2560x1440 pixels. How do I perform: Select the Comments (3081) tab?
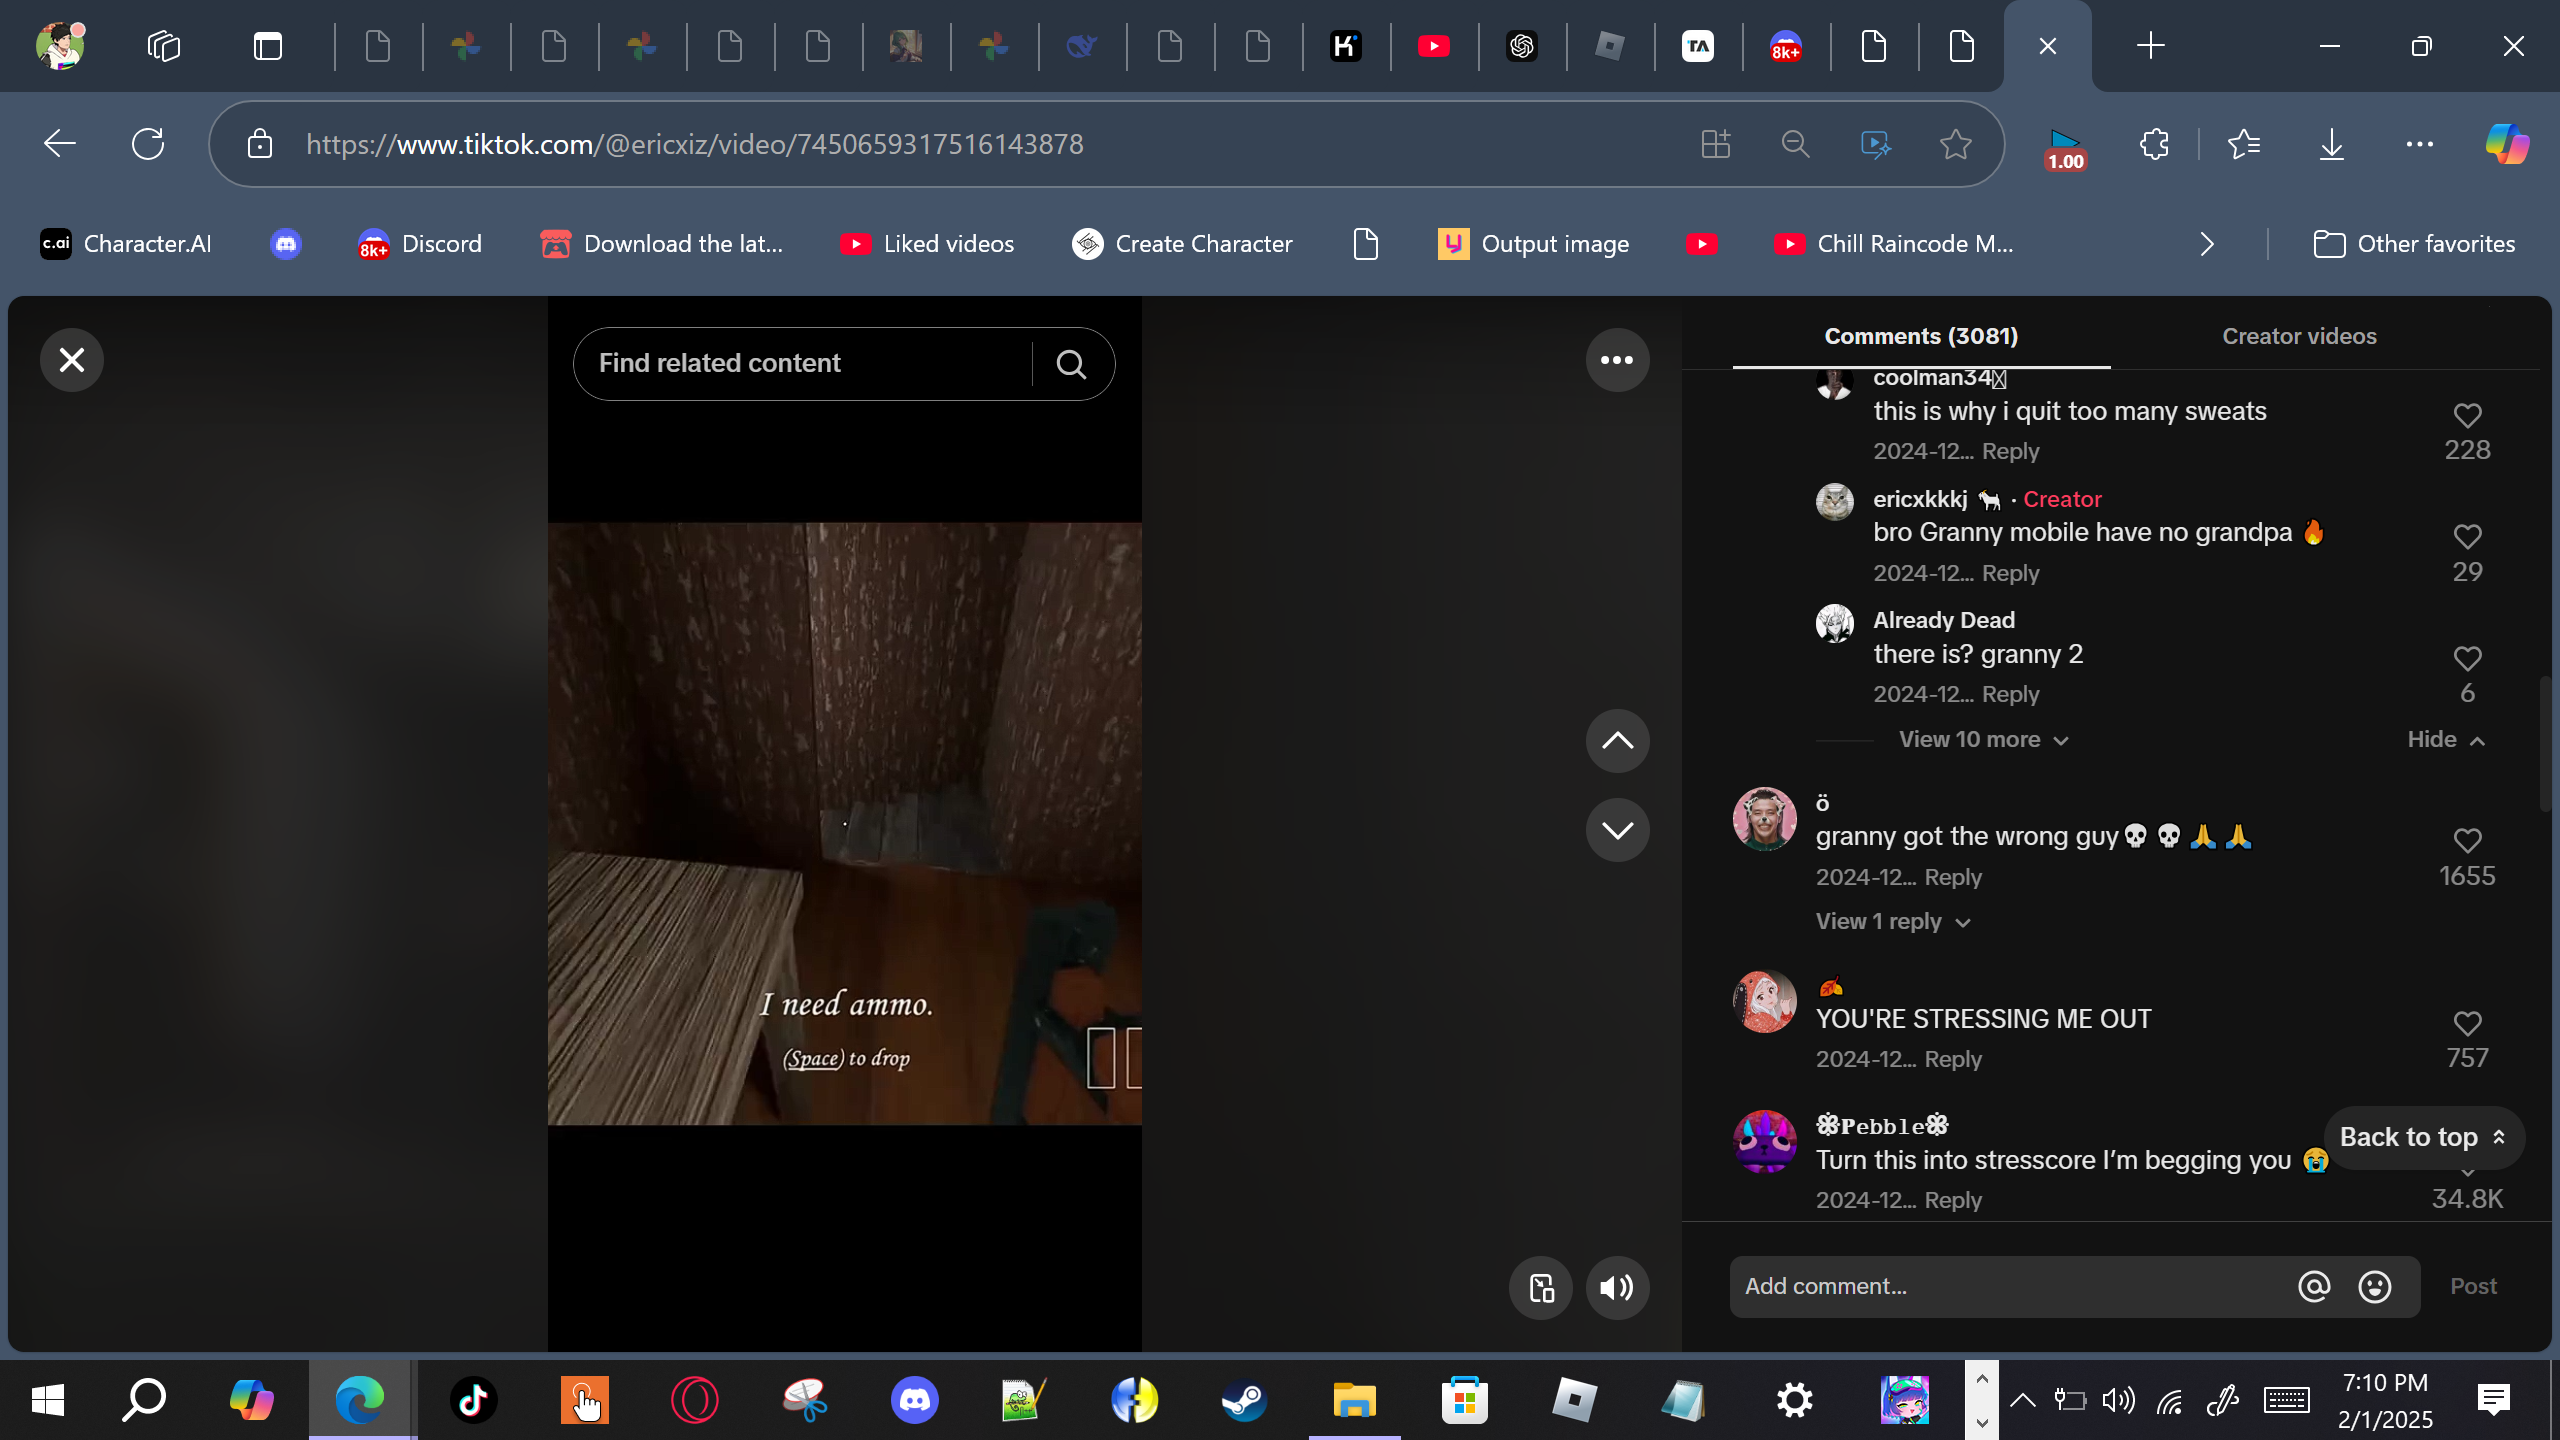pyautogui.click(x=1920, y=336)
